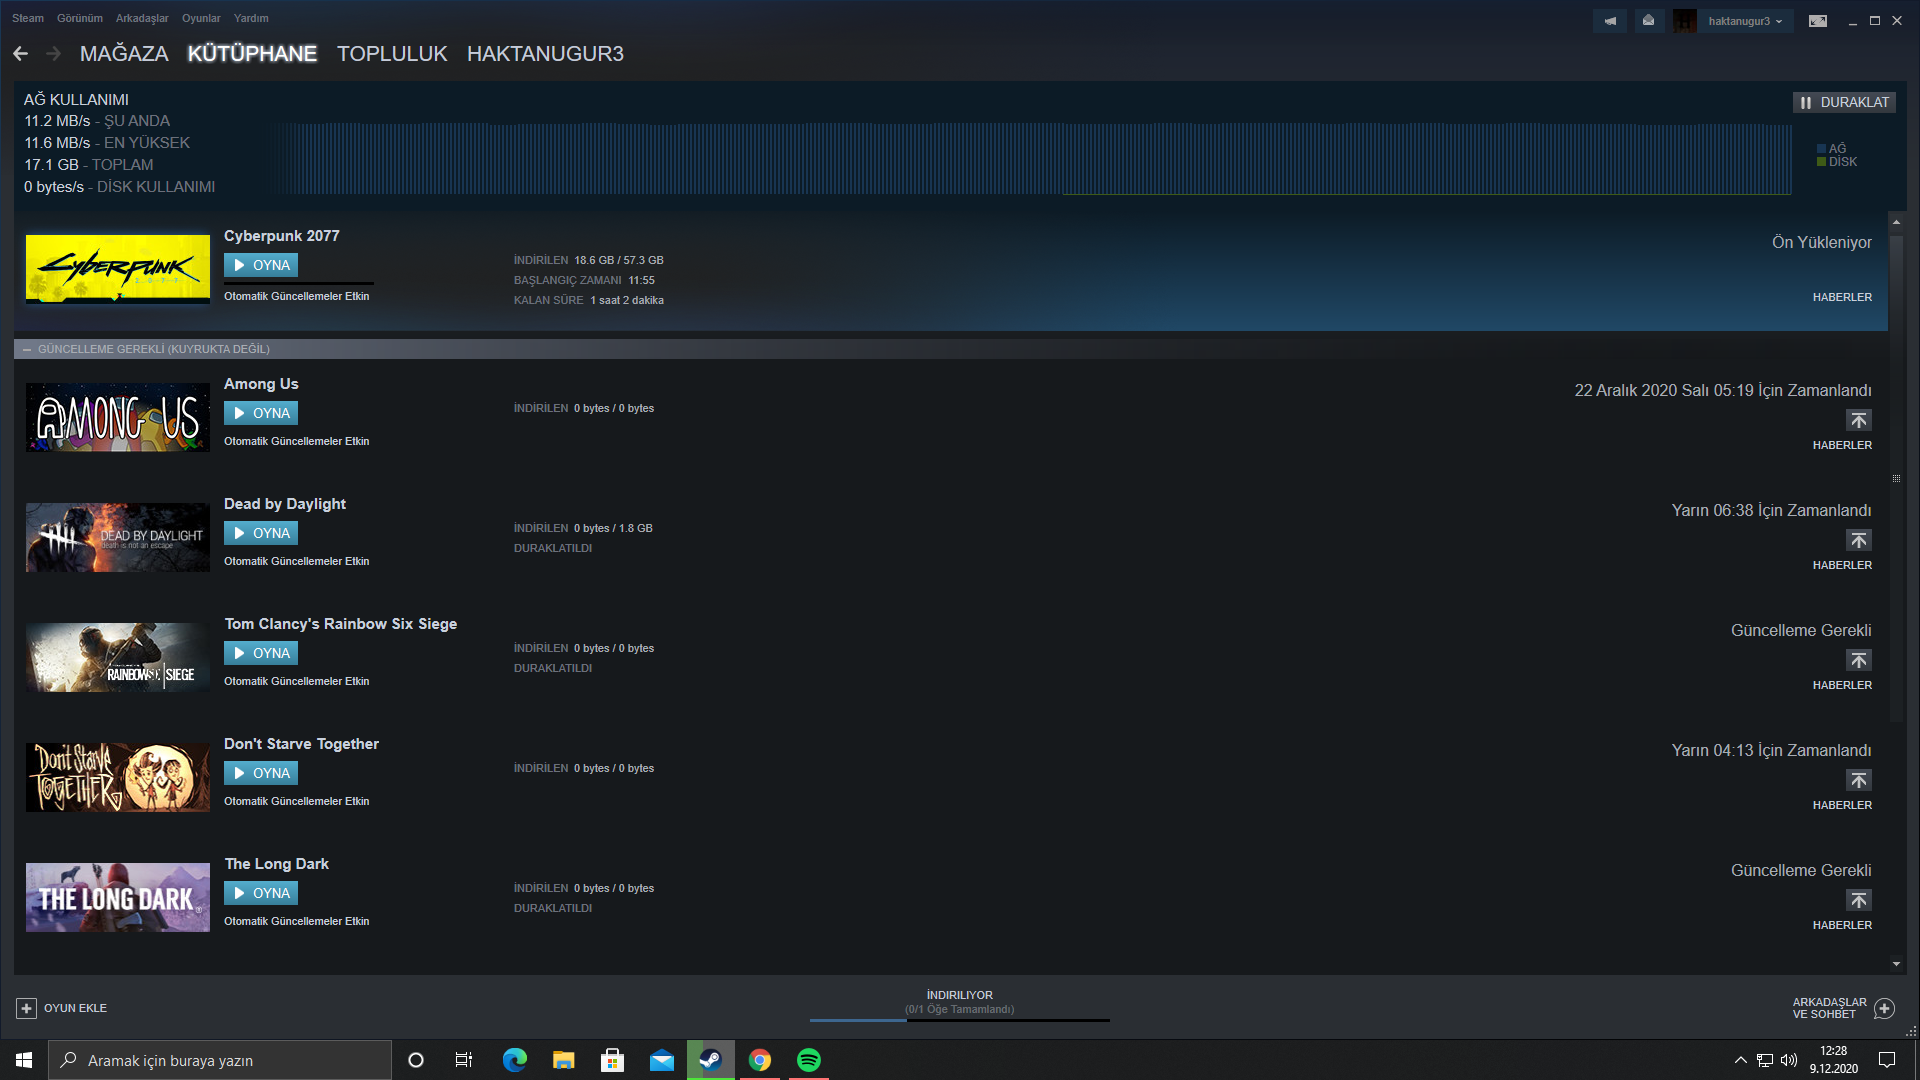Collapse the Güncelleme Gerekli section
This screenshot has height=1080, width=1920.
pos(27,349)
